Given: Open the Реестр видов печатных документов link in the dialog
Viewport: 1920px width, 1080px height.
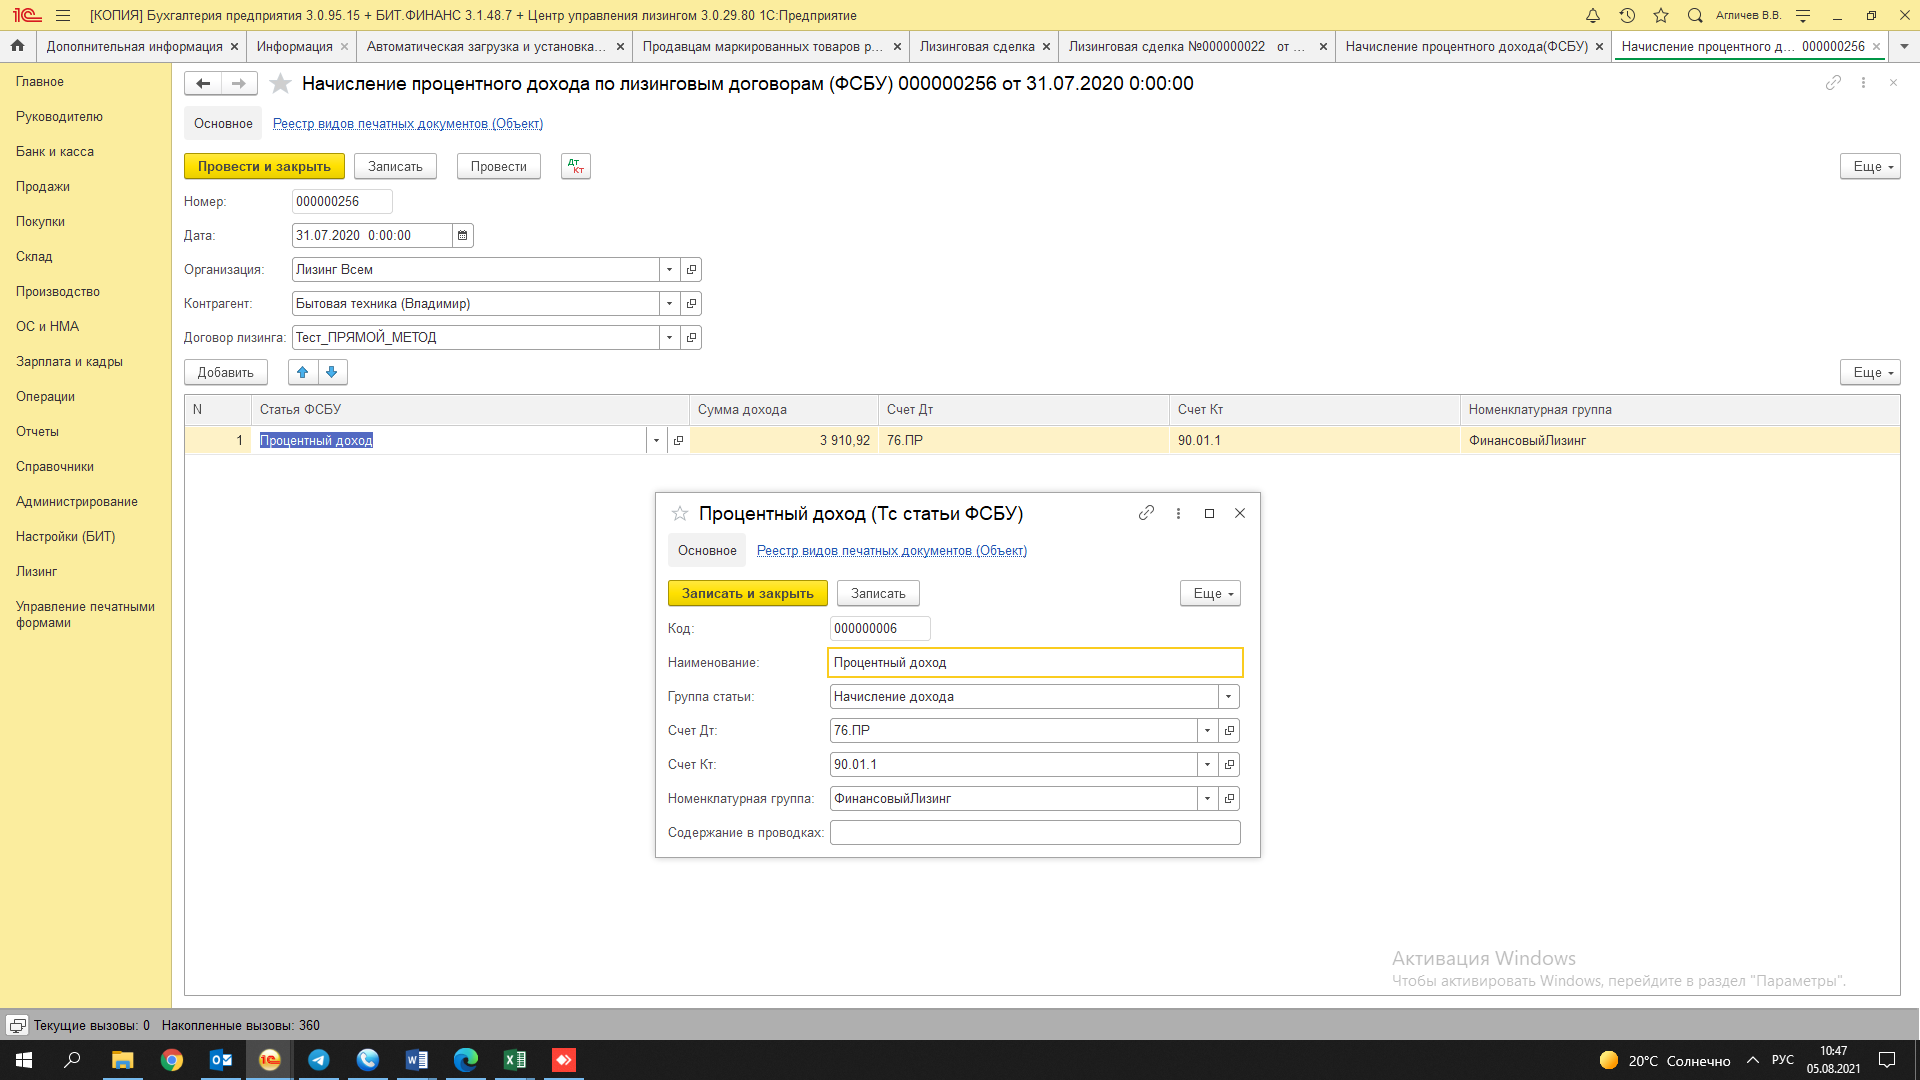Looking at the screenshot, I should coord(891,551).
